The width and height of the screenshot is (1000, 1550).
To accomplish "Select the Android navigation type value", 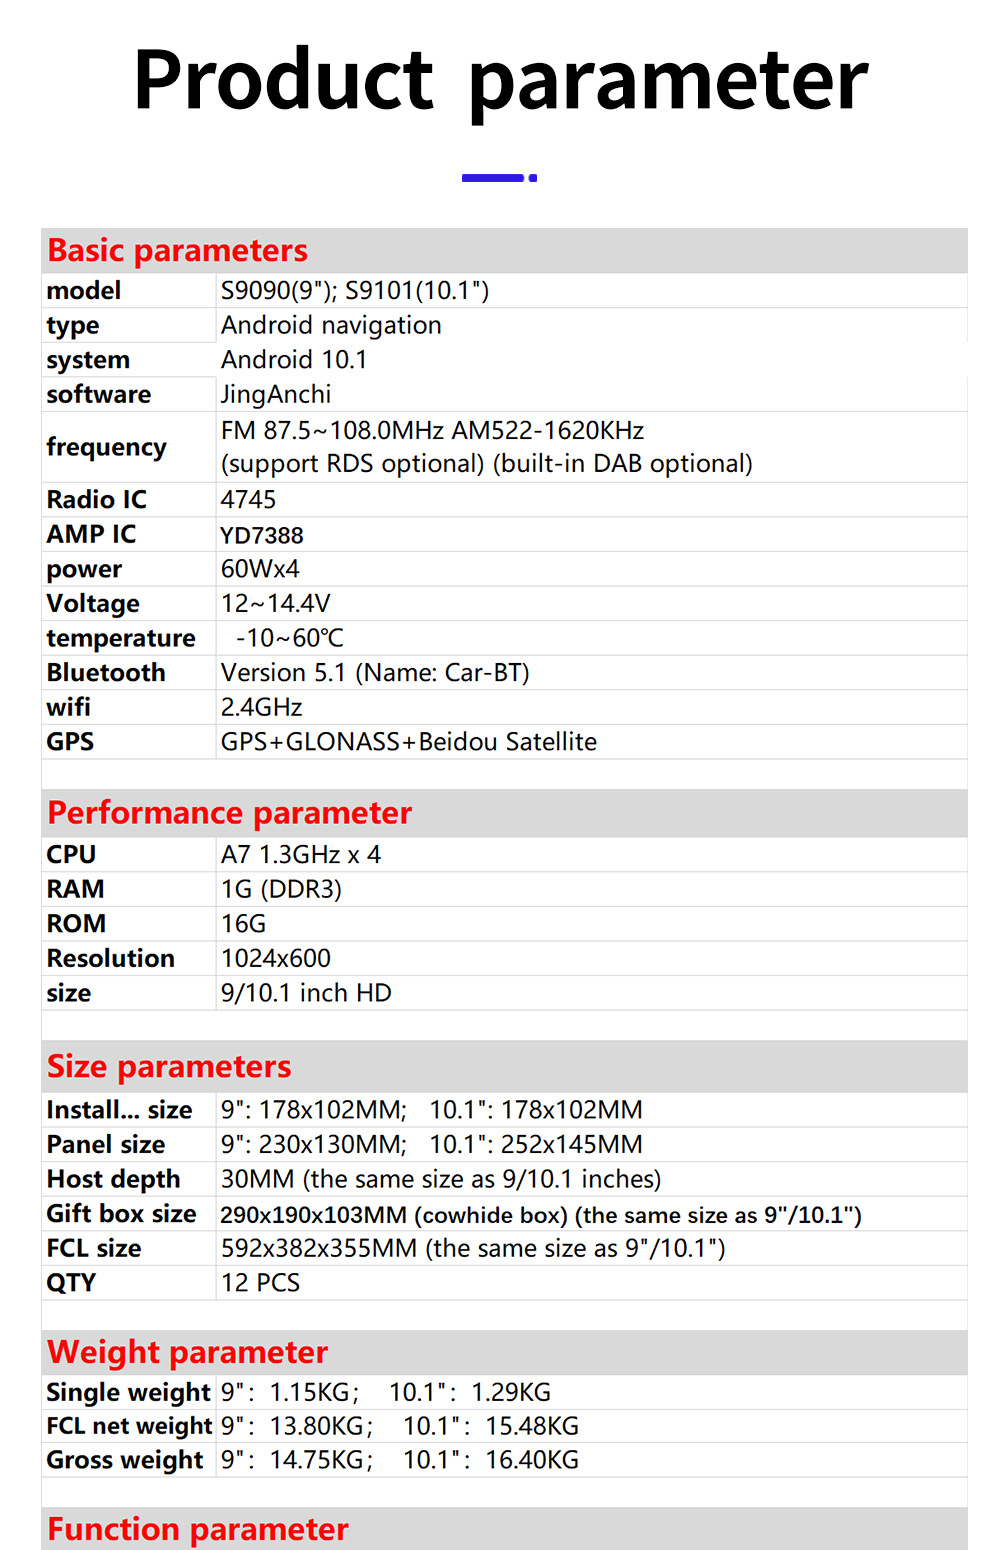I will coord(331,326).
